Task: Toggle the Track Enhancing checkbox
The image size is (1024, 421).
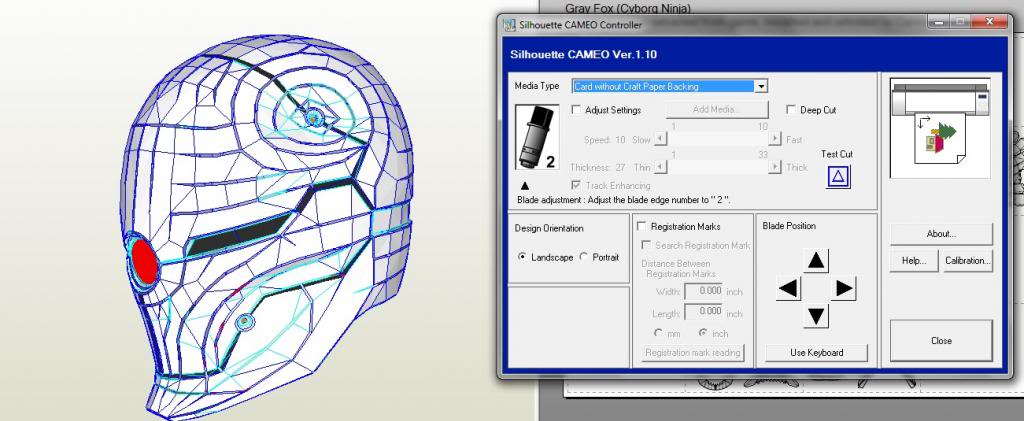Action: coord(576,185)
